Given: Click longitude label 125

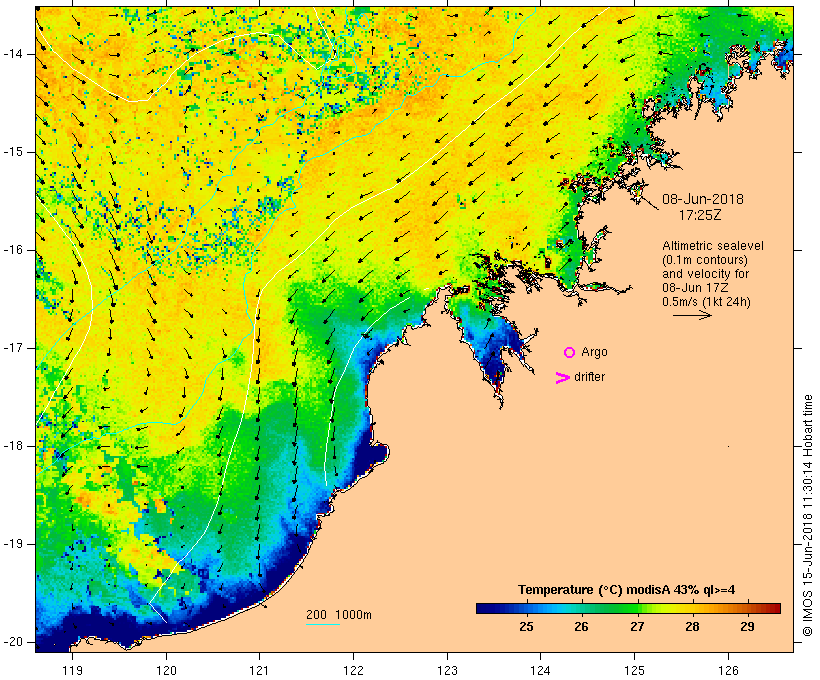Looking at the screenshot, I should [x=635, y=670].
